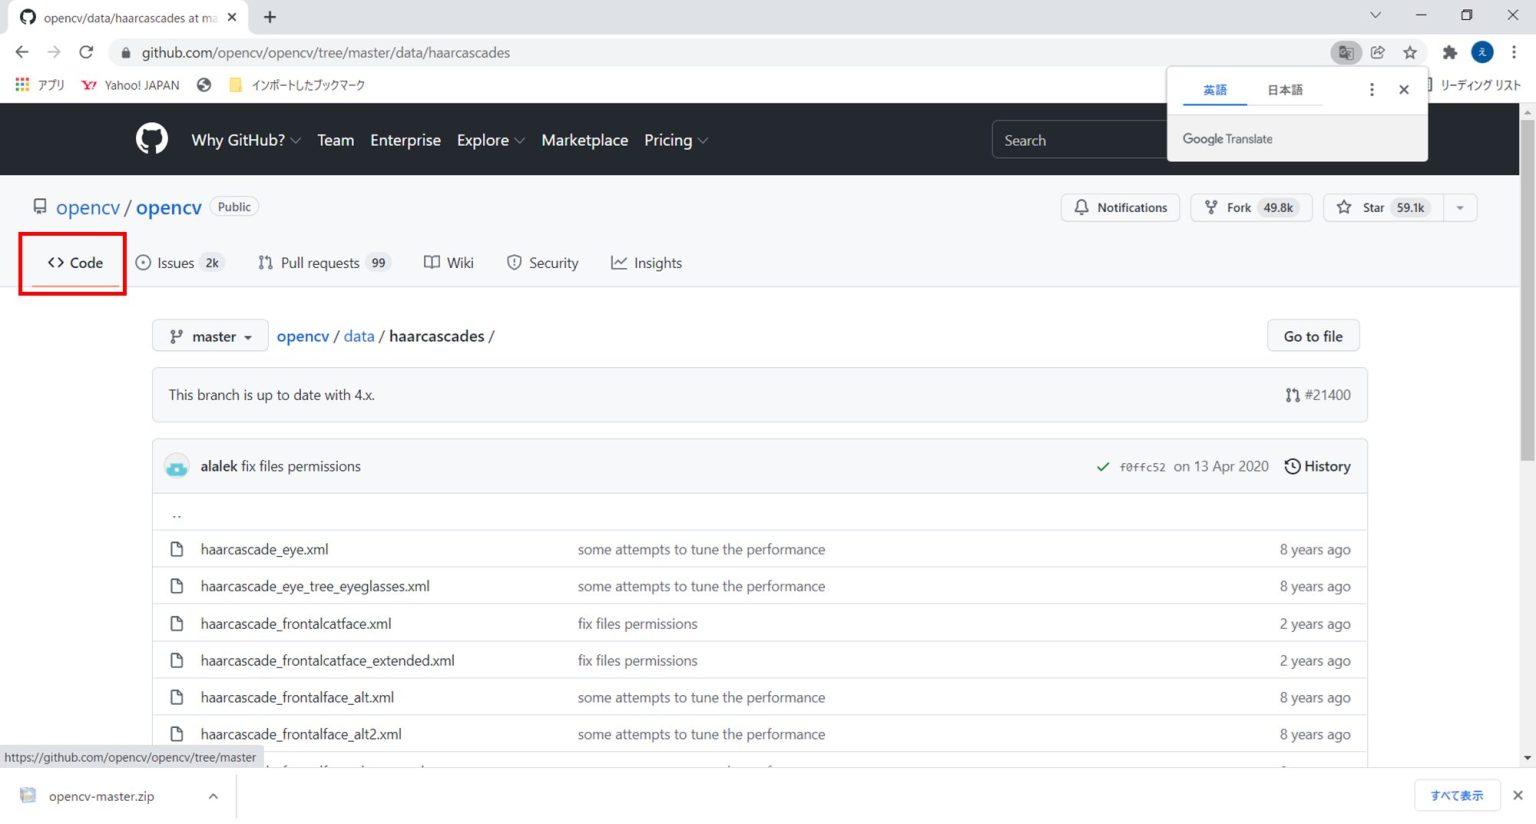Open haarcascade_frontalcatface.xml file
This screenshot has height=824, width=1536.
tap(296, 624)
